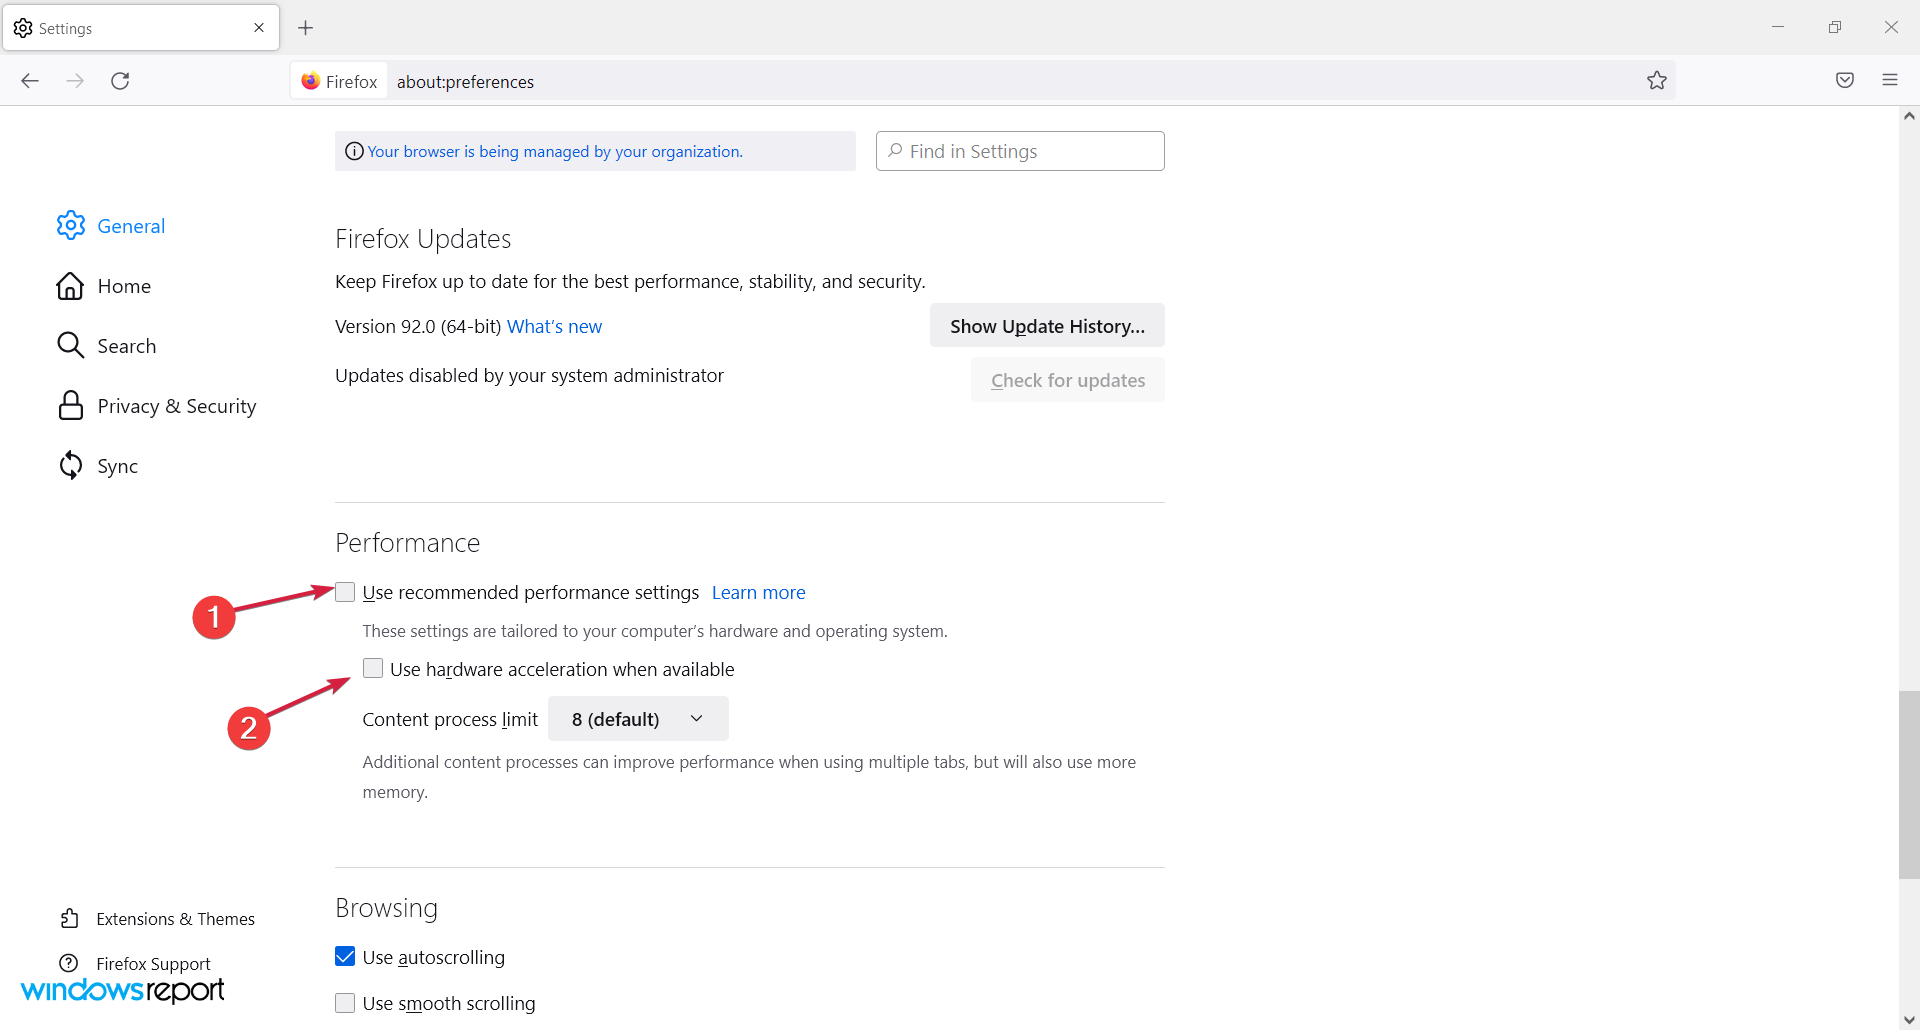
Task: Switch to the General settings category
Action: click(x=131, y=226)
